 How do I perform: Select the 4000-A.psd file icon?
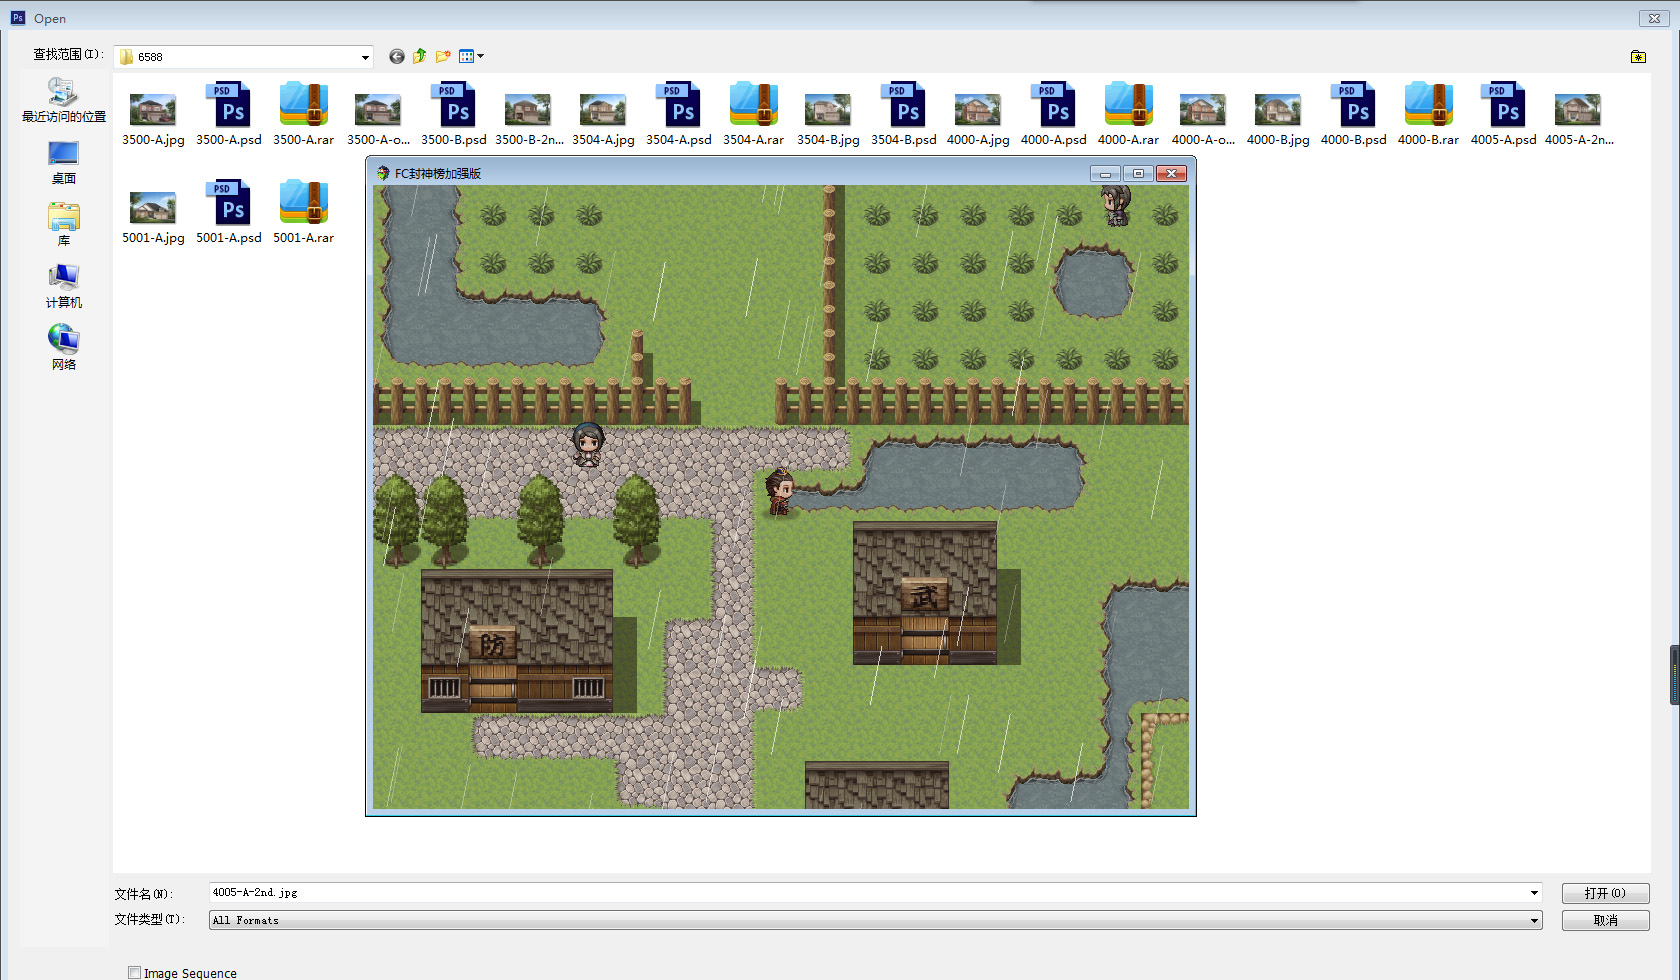(x=1053, y=105)
